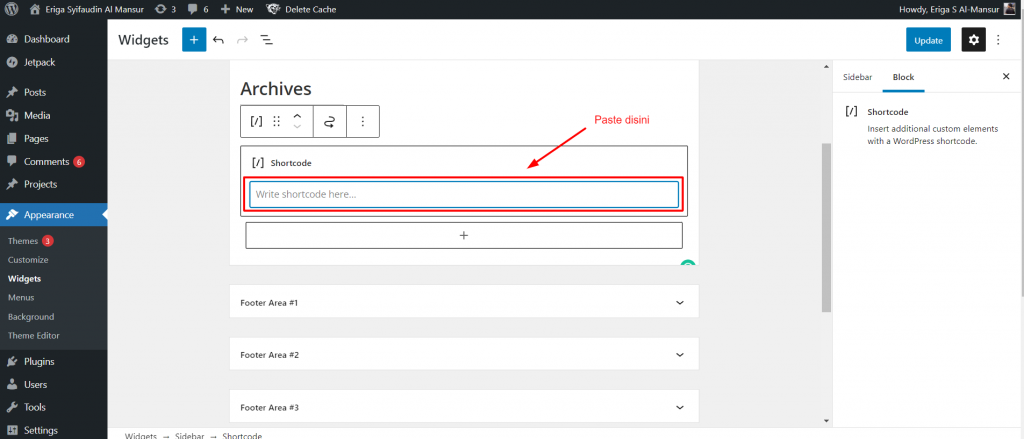
Task: Click Delete Cache in admin bar
Action: (301, 9)
